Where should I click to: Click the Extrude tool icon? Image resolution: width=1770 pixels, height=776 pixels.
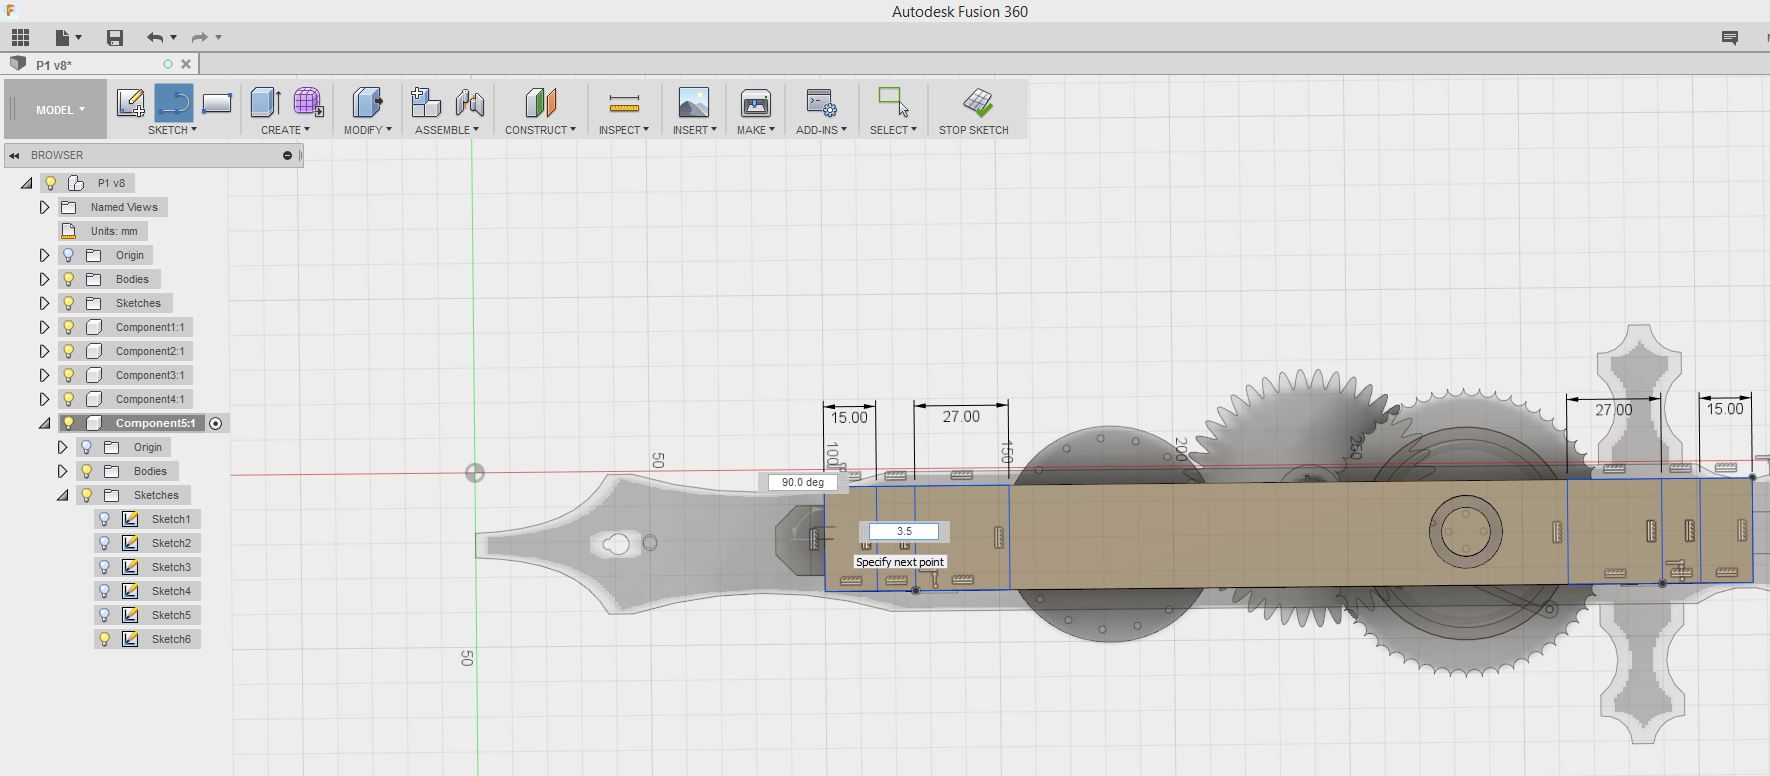coord(265,103)
